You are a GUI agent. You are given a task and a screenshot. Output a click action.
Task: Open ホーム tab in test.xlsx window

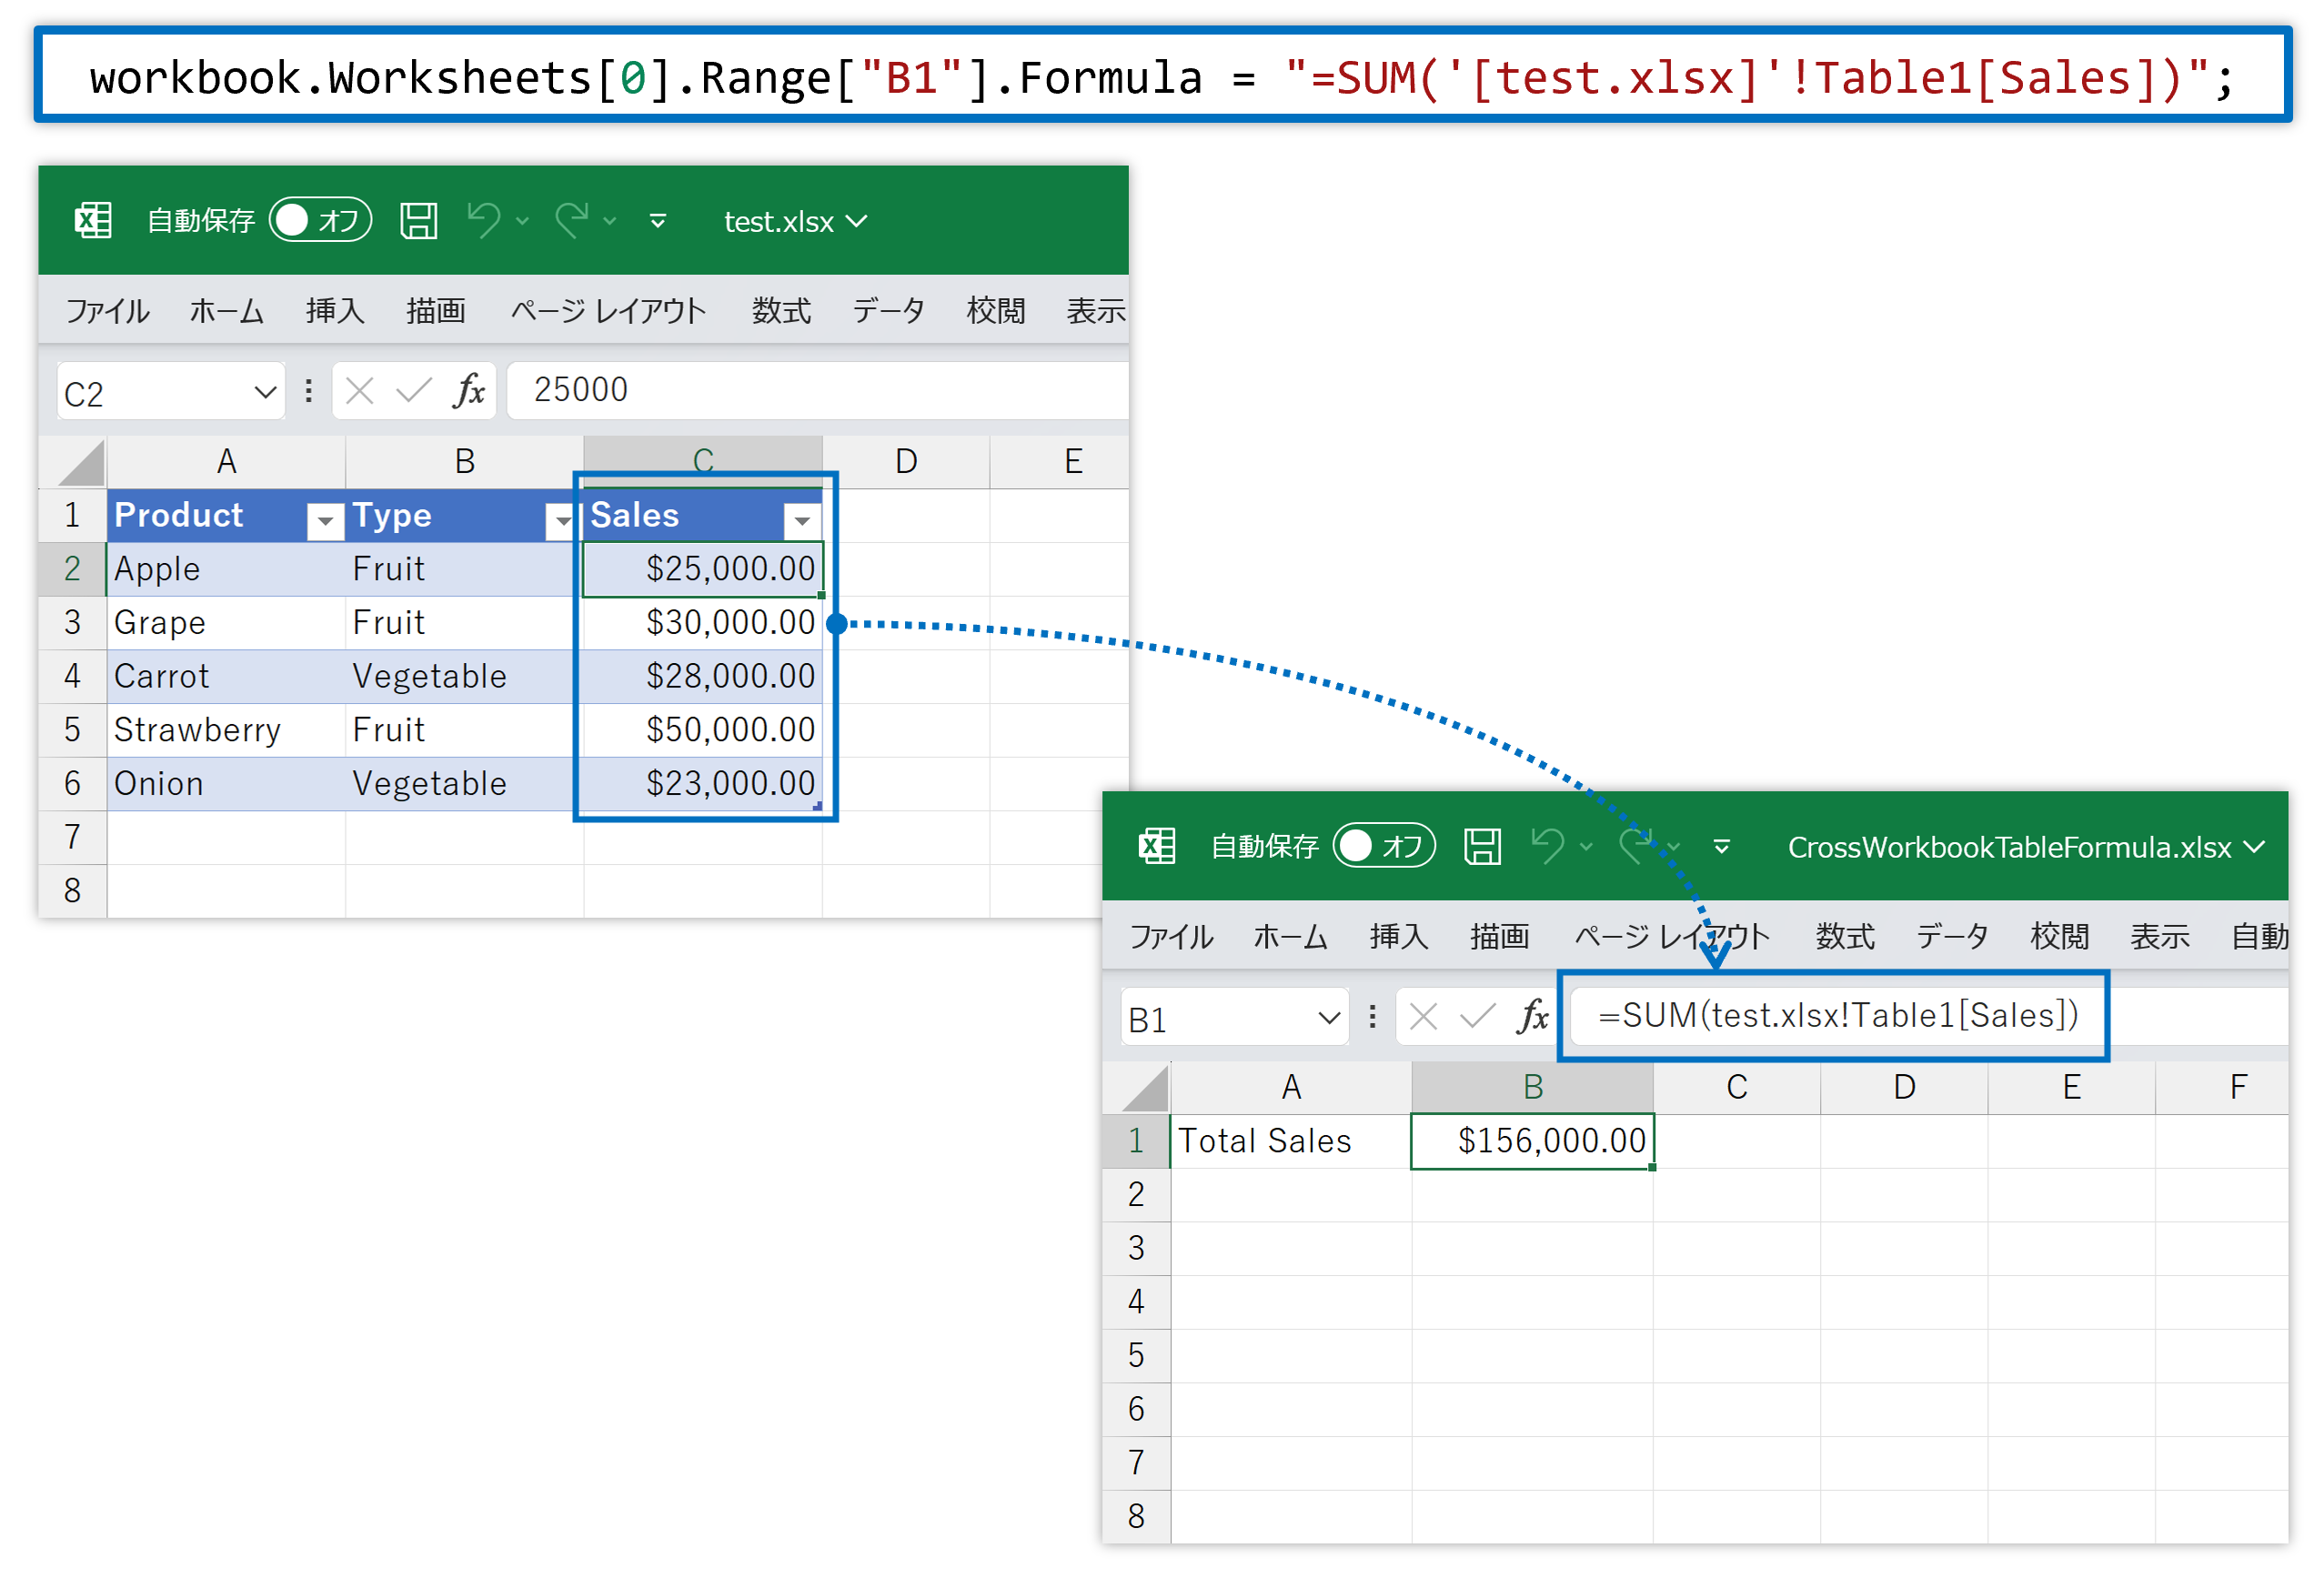pos(227,311)
